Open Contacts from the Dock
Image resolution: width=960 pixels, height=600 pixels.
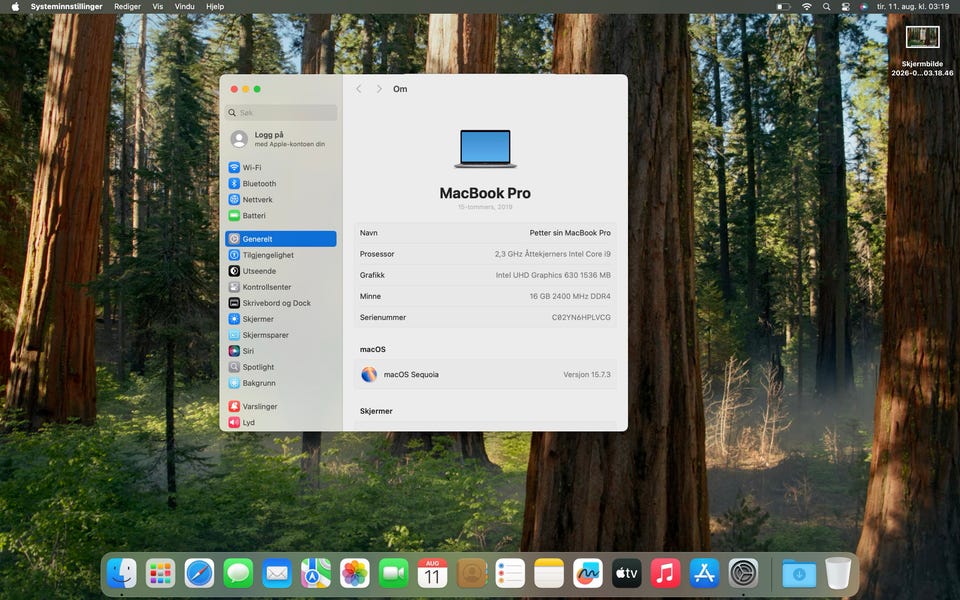pos(471,574)
